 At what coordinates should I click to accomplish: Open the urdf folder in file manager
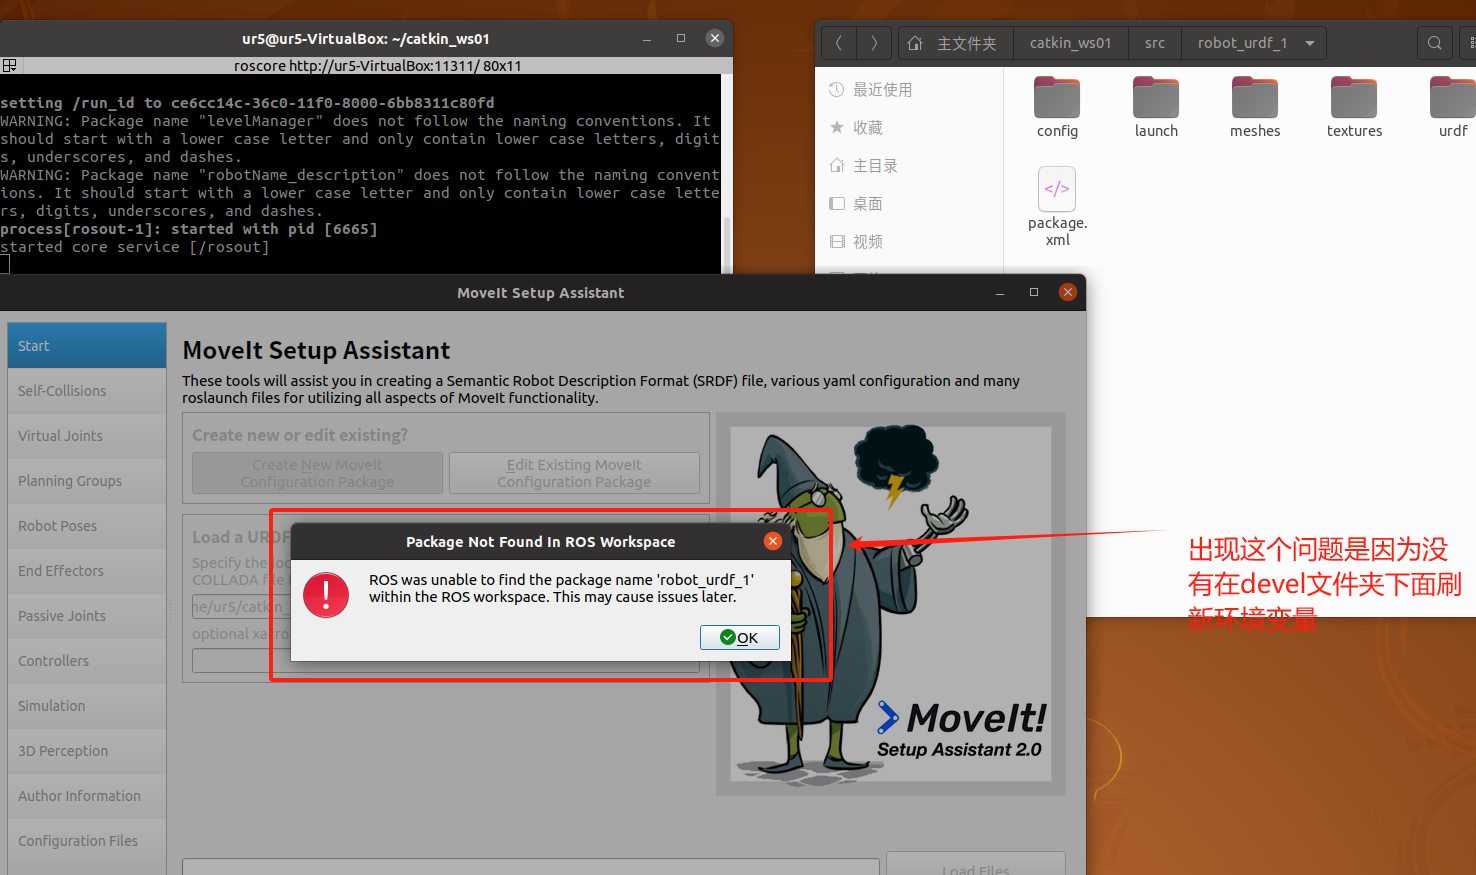1453,107
